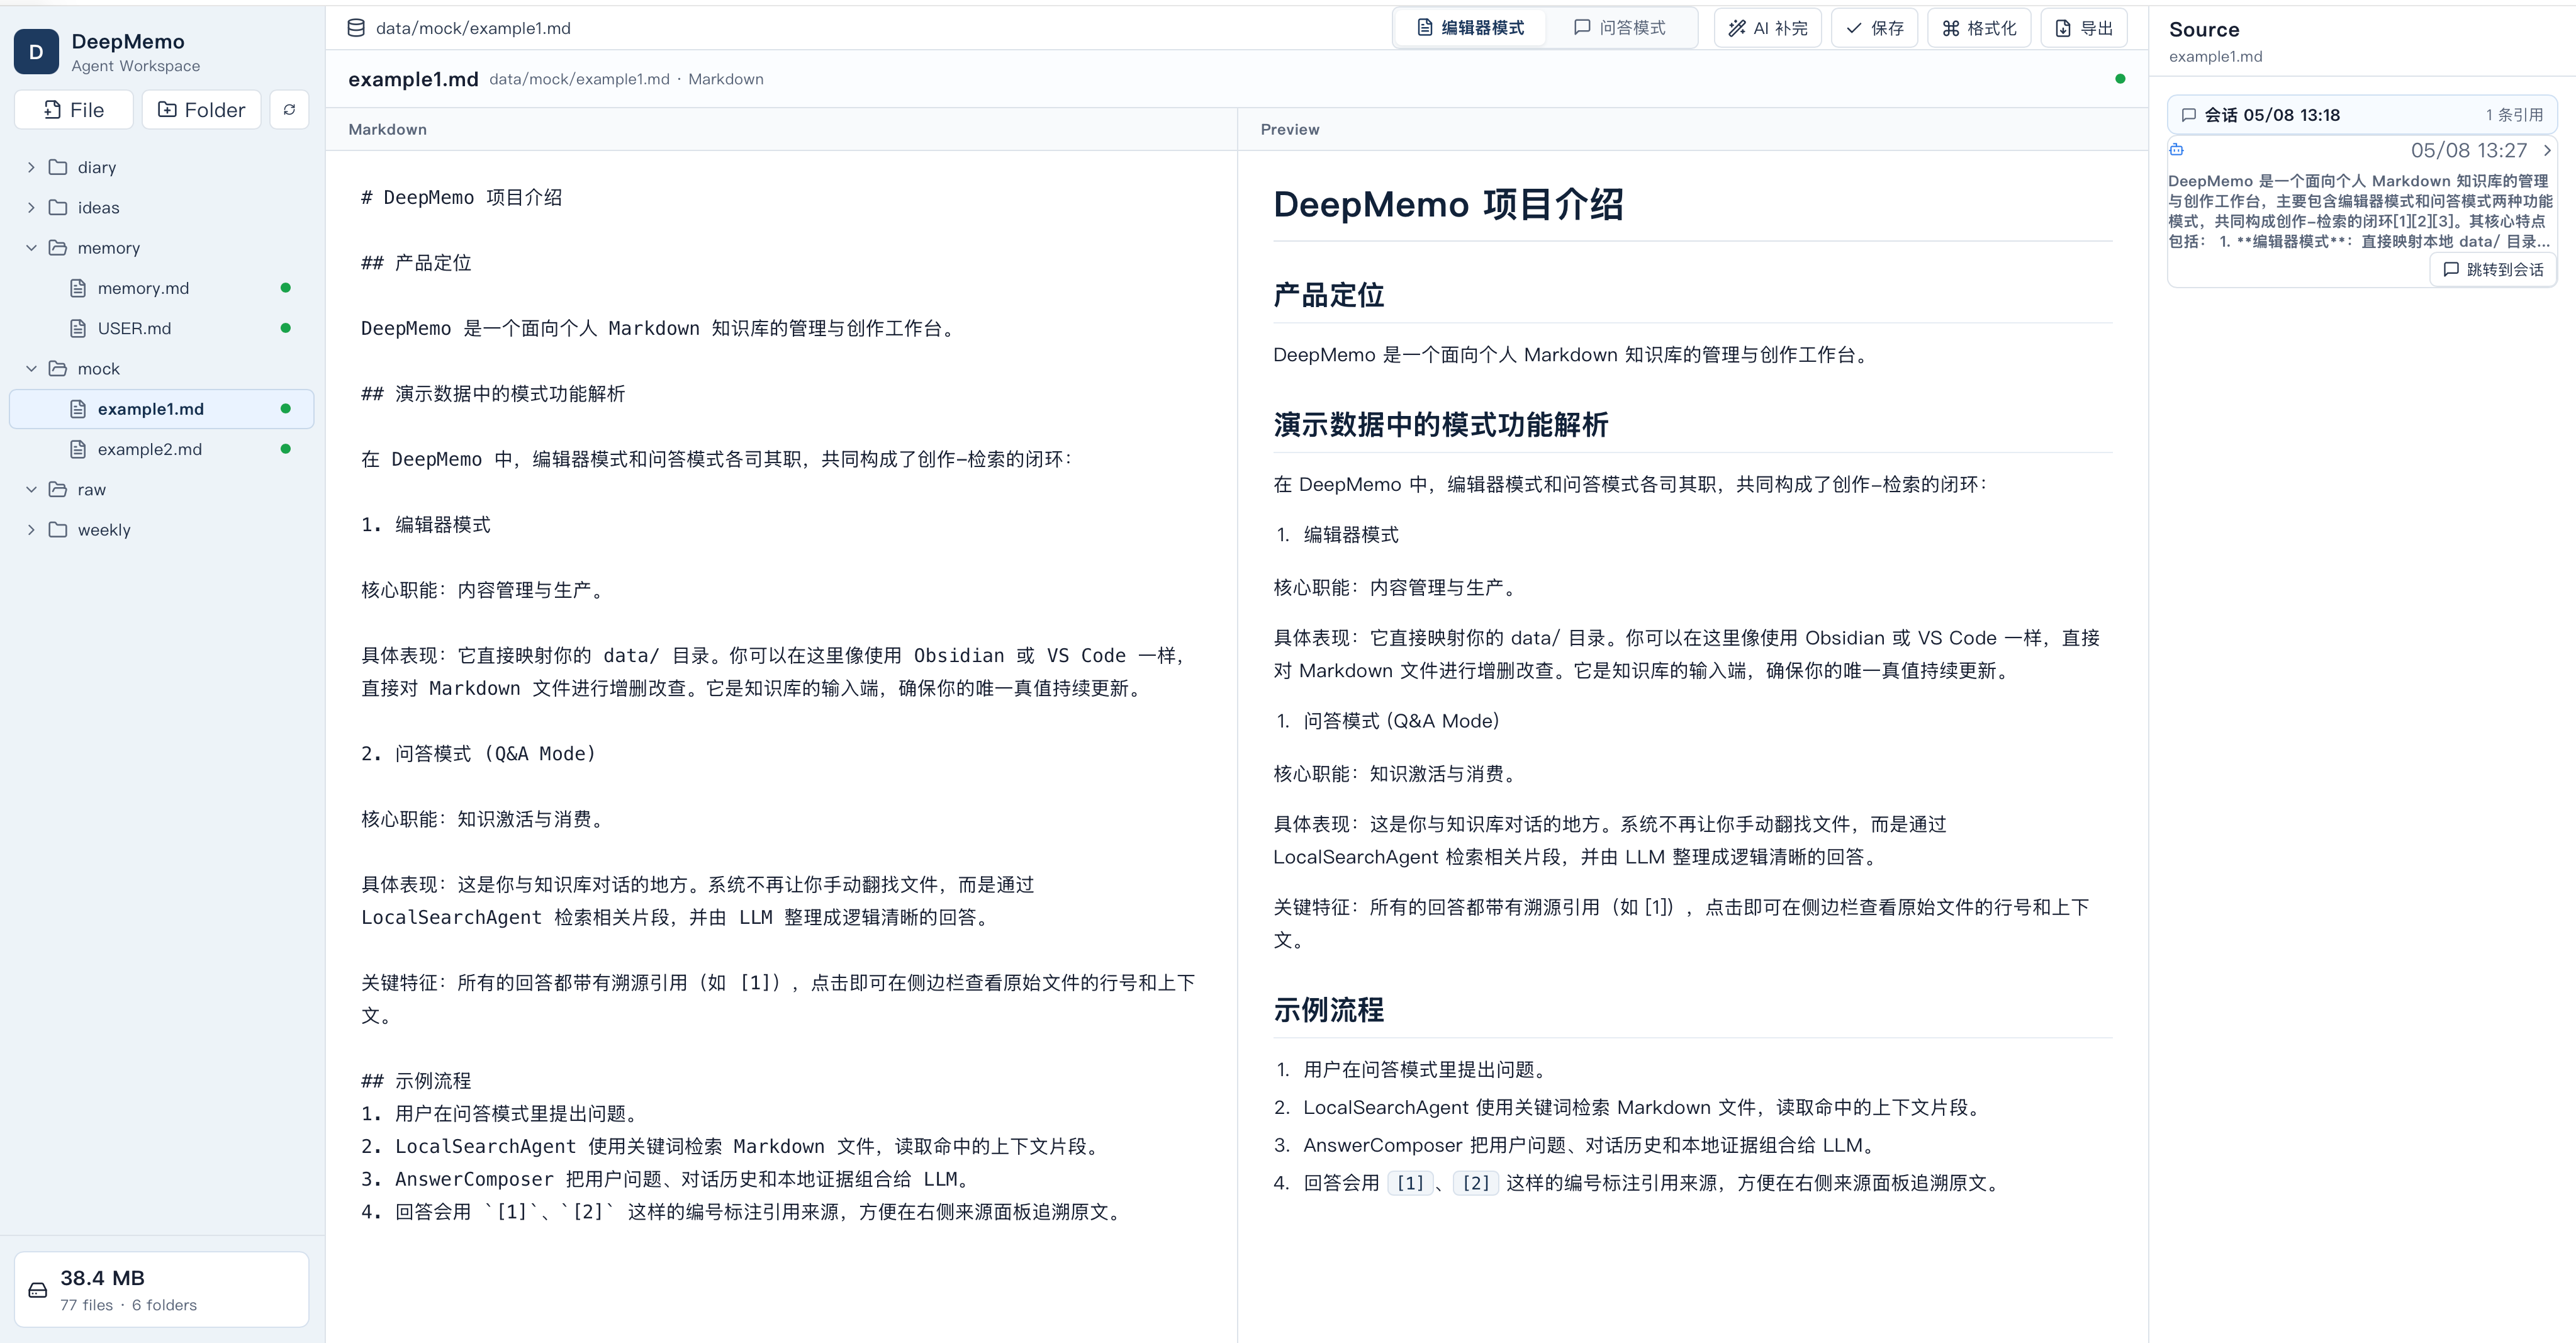The height and width of the screenshot is (1343, 2576).
Task: Click the green dot beside memory.md
Action: [x=286, y=288]
